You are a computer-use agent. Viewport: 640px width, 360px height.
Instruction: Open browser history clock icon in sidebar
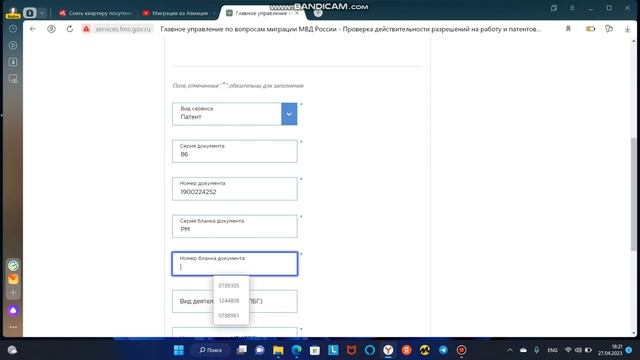(13, 29)
